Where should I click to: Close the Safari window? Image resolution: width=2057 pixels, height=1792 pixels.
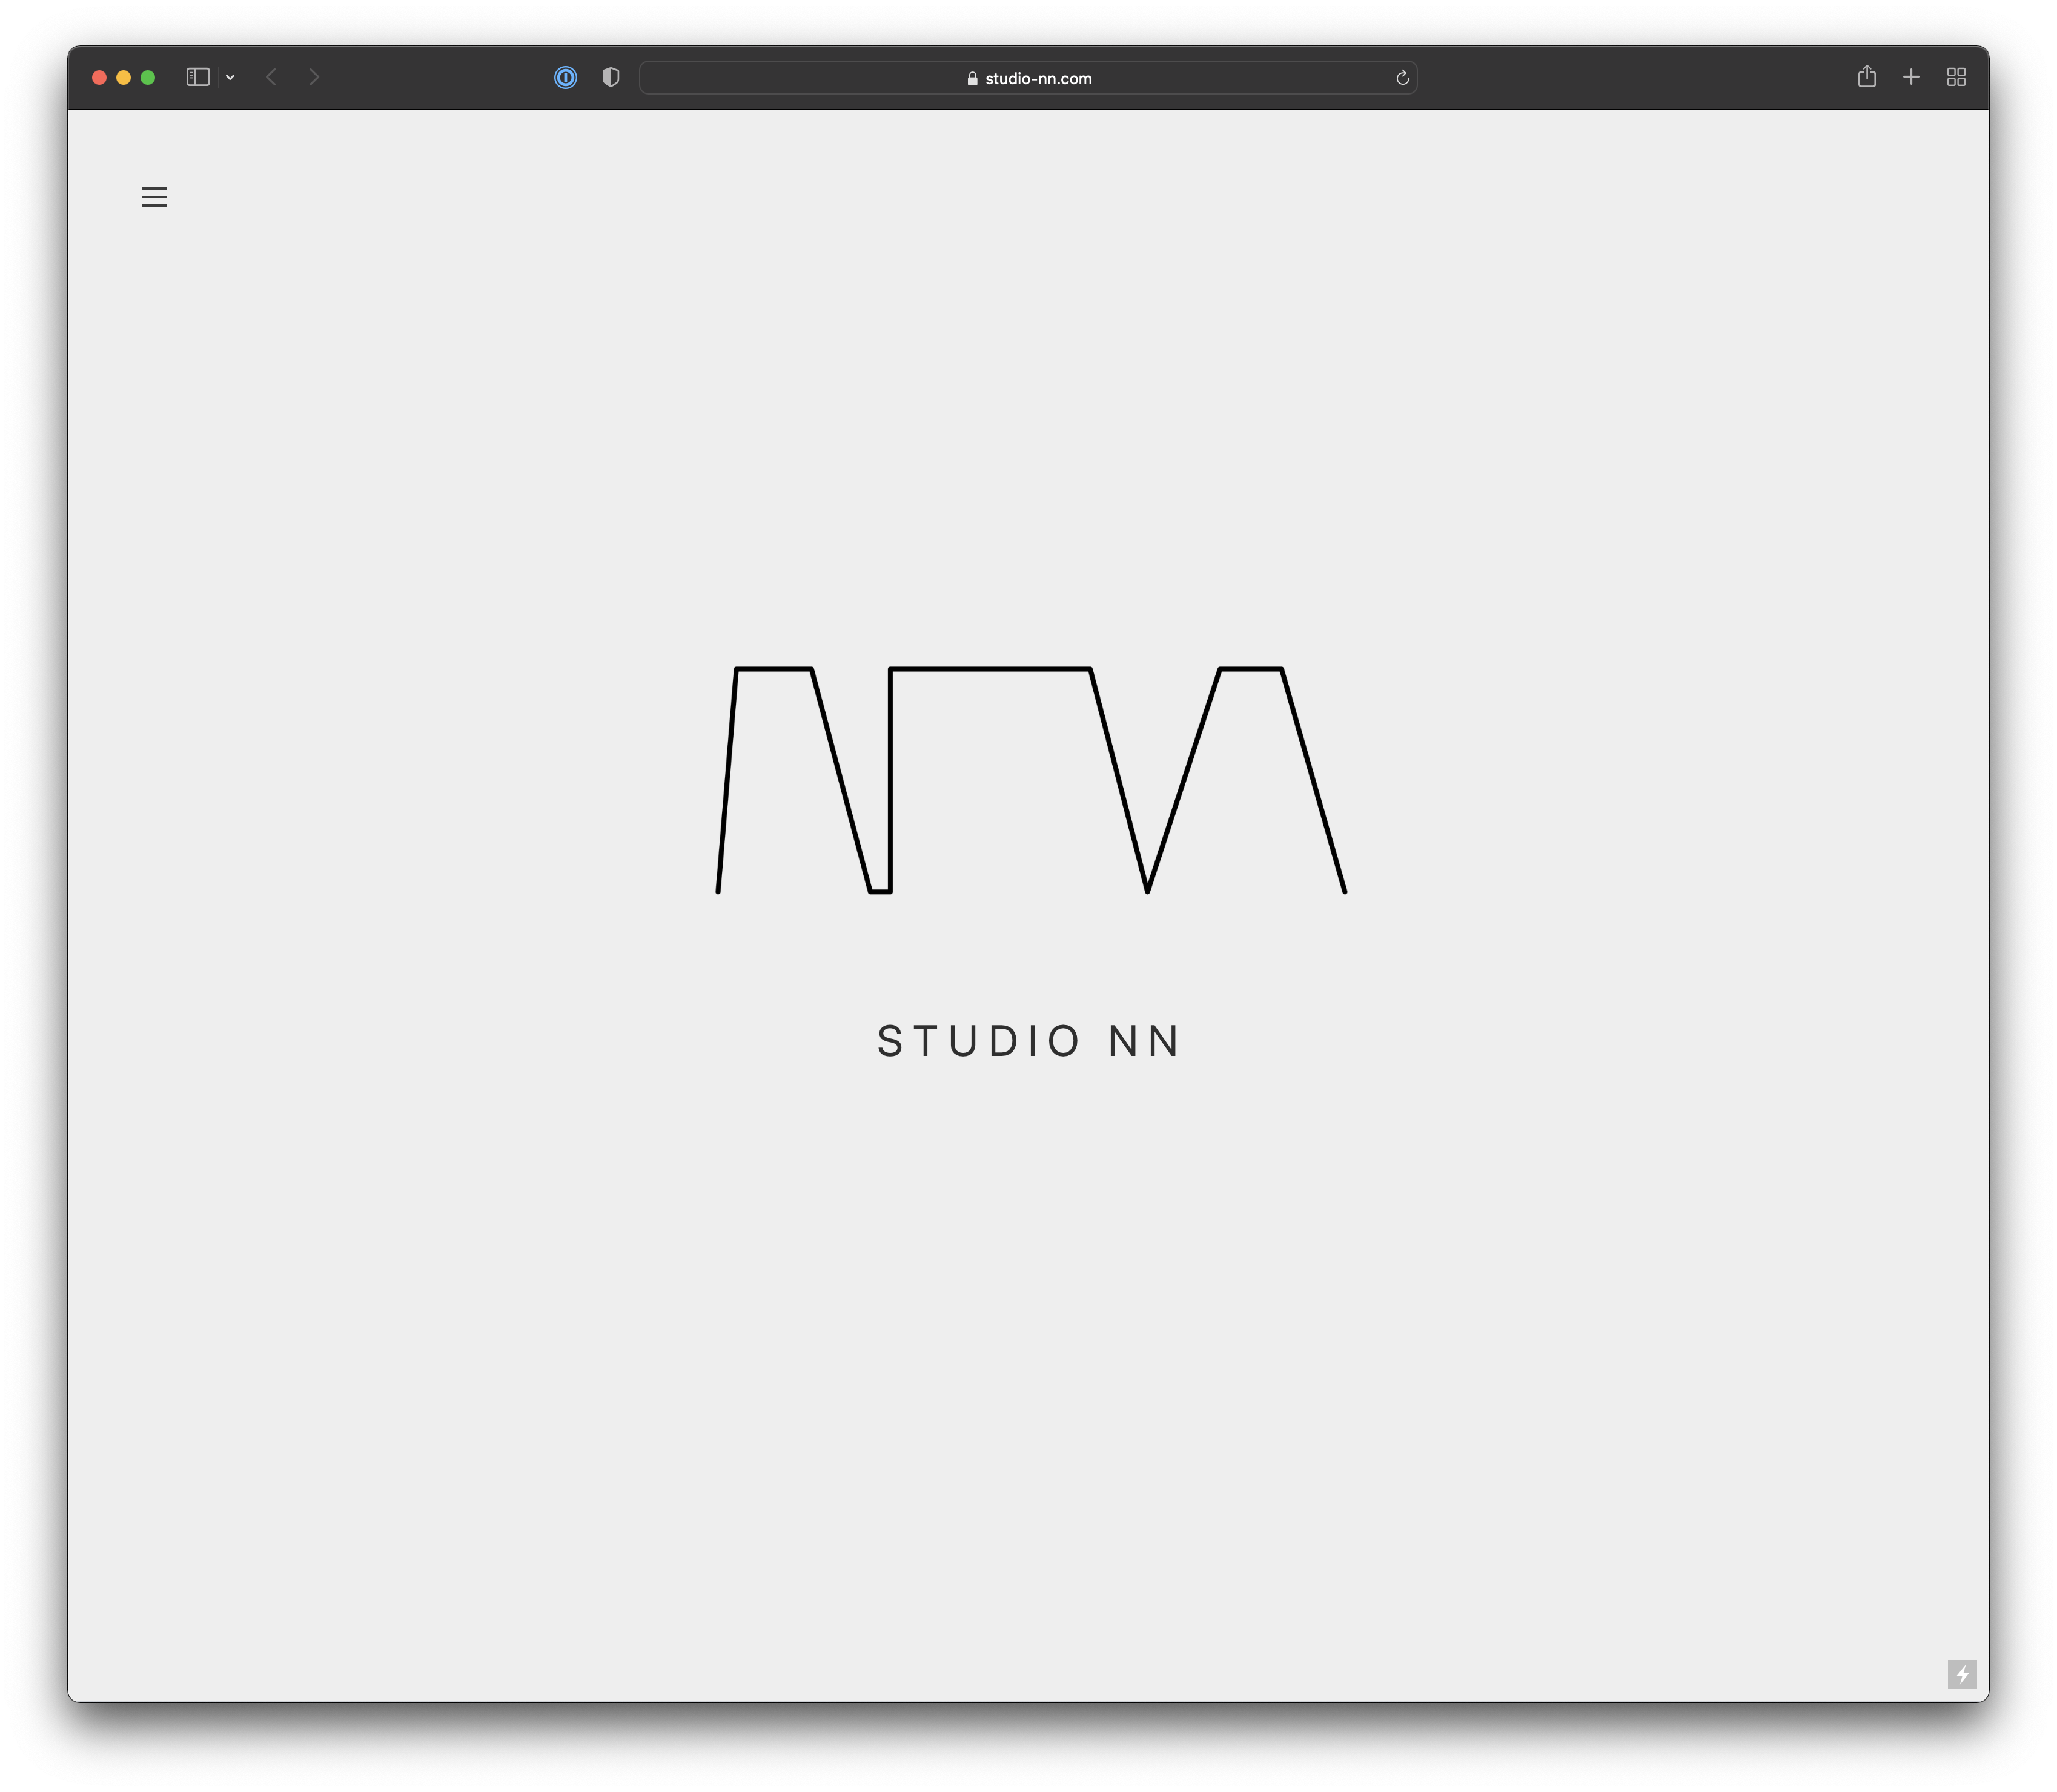99,77
